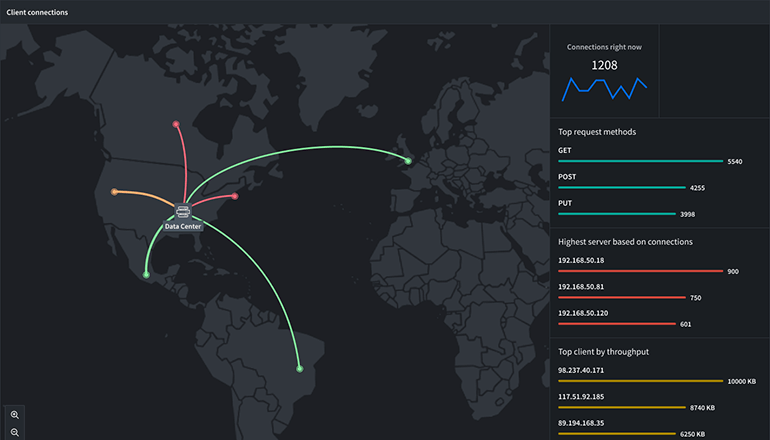770x440 pixels.
Task: Select server 192.168.50.18
Action: (581, 260)
